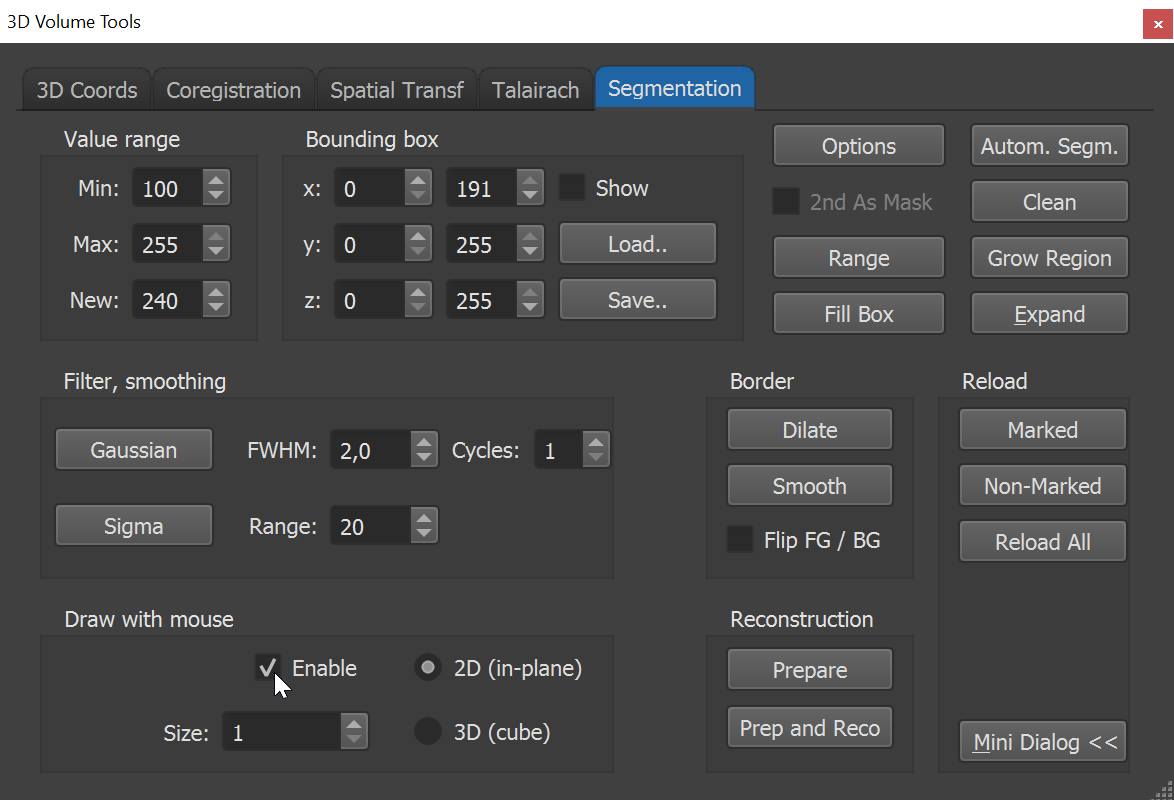The image size is (1174, 800).
Task: Increase the draw Size spinner up arrow
Action: pyautogui.click(x=353, y=724)
